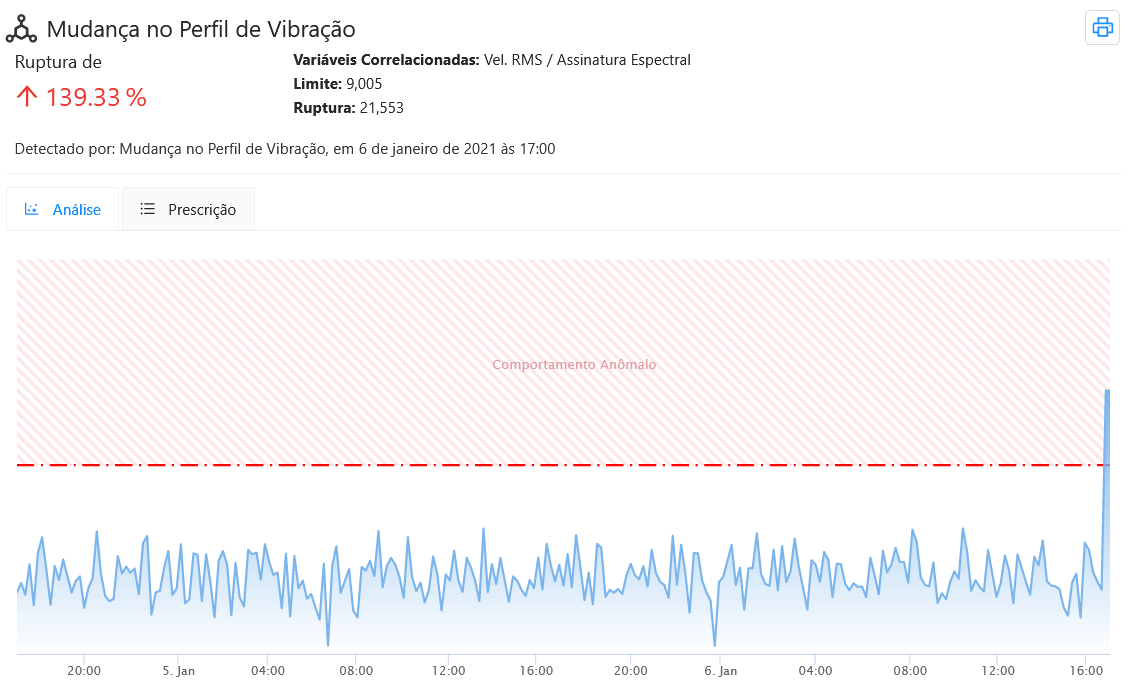Switch to the Prescrição tab
Screen dimensions: 1135x694
click(188, 209)
